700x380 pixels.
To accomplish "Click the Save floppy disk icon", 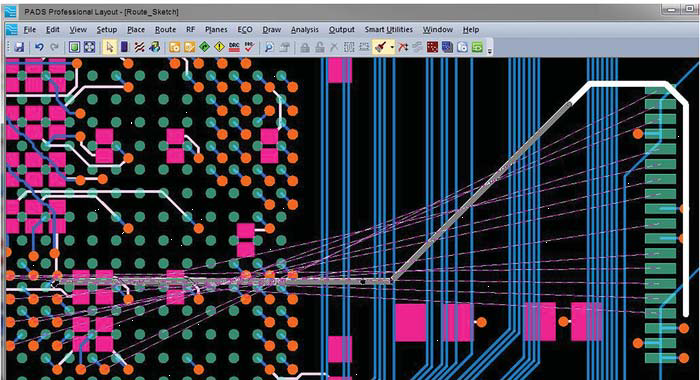I will pos(19,47).
